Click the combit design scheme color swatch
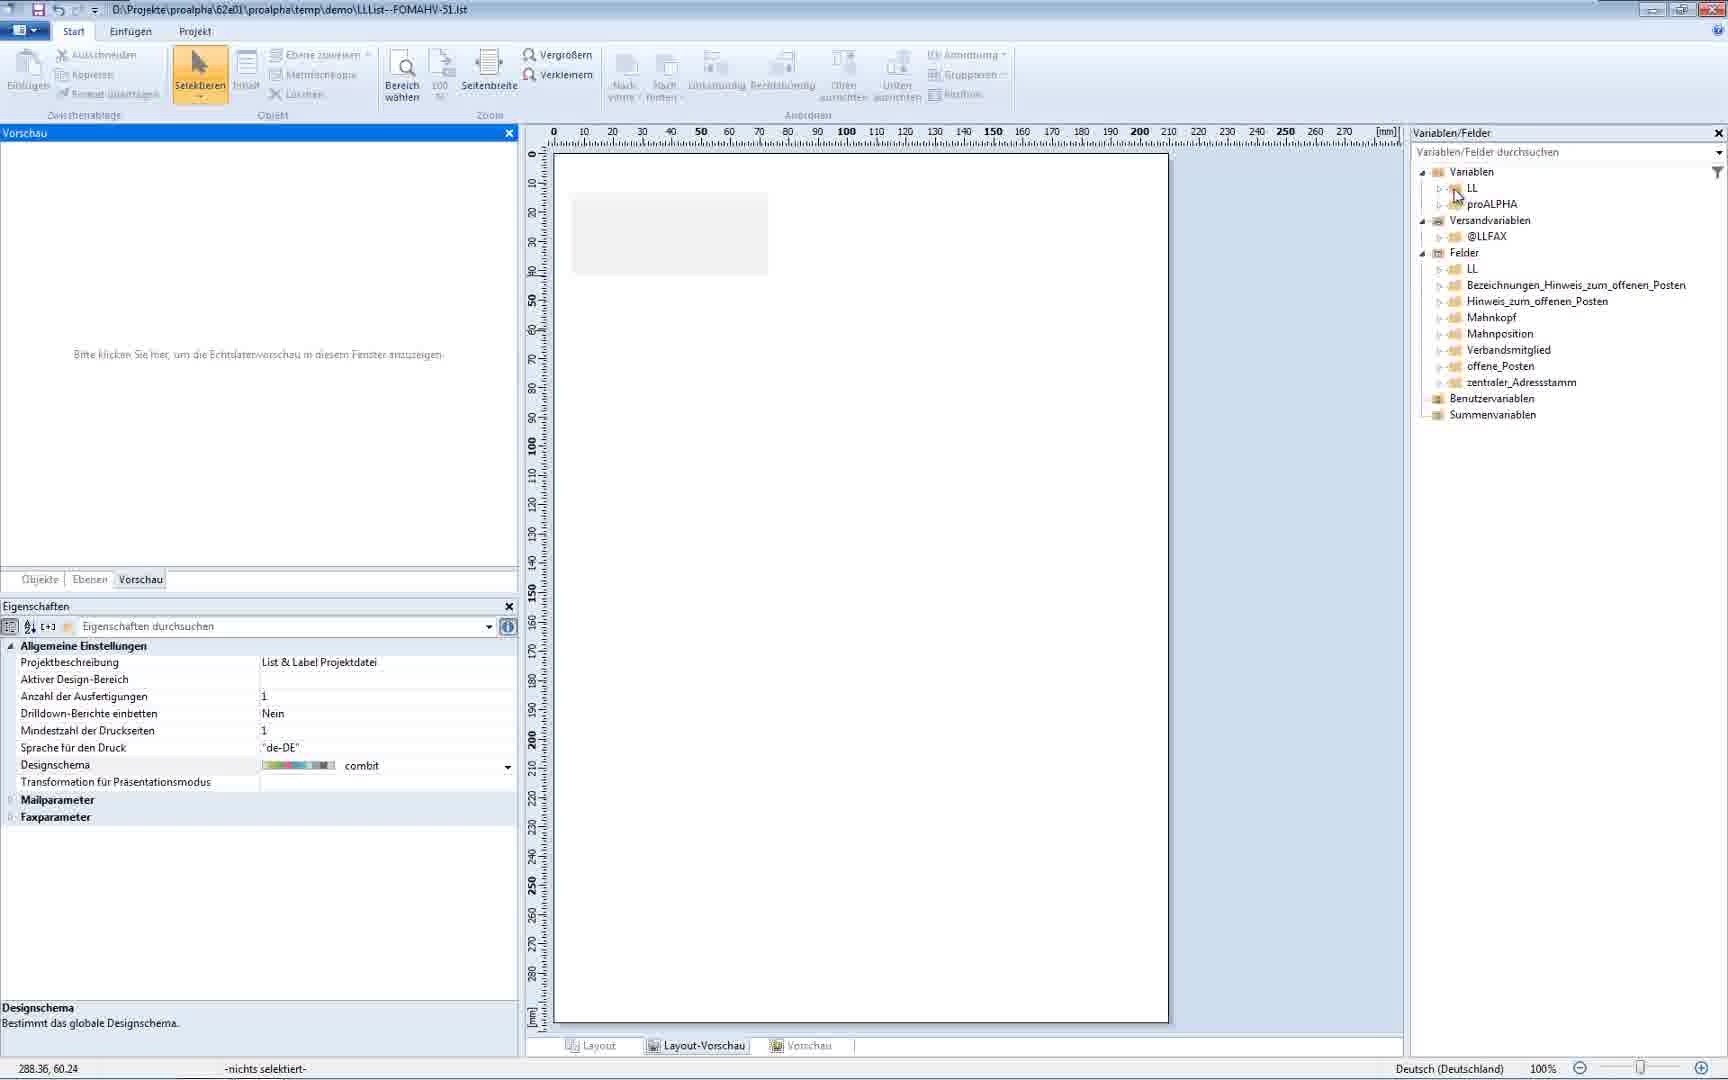Image resolution: width=1728 pixels, height=1080 pixels. pos(298,766)
